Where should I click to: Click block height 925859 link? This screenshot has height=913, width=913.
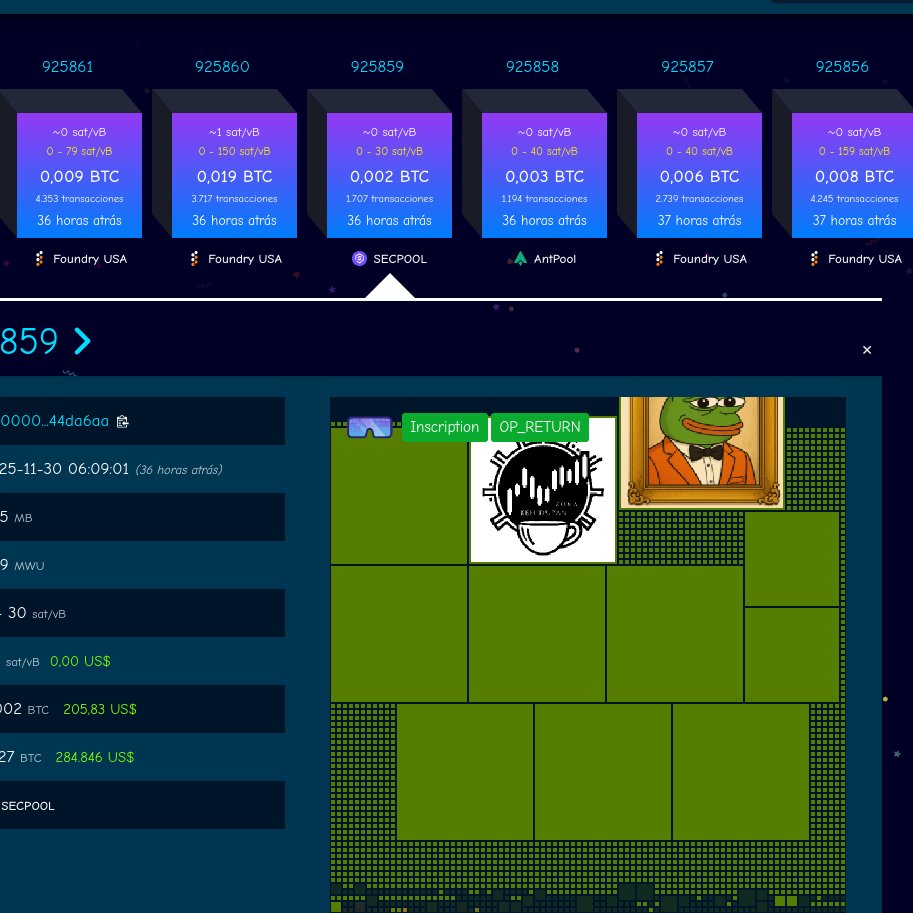point(377,67)
